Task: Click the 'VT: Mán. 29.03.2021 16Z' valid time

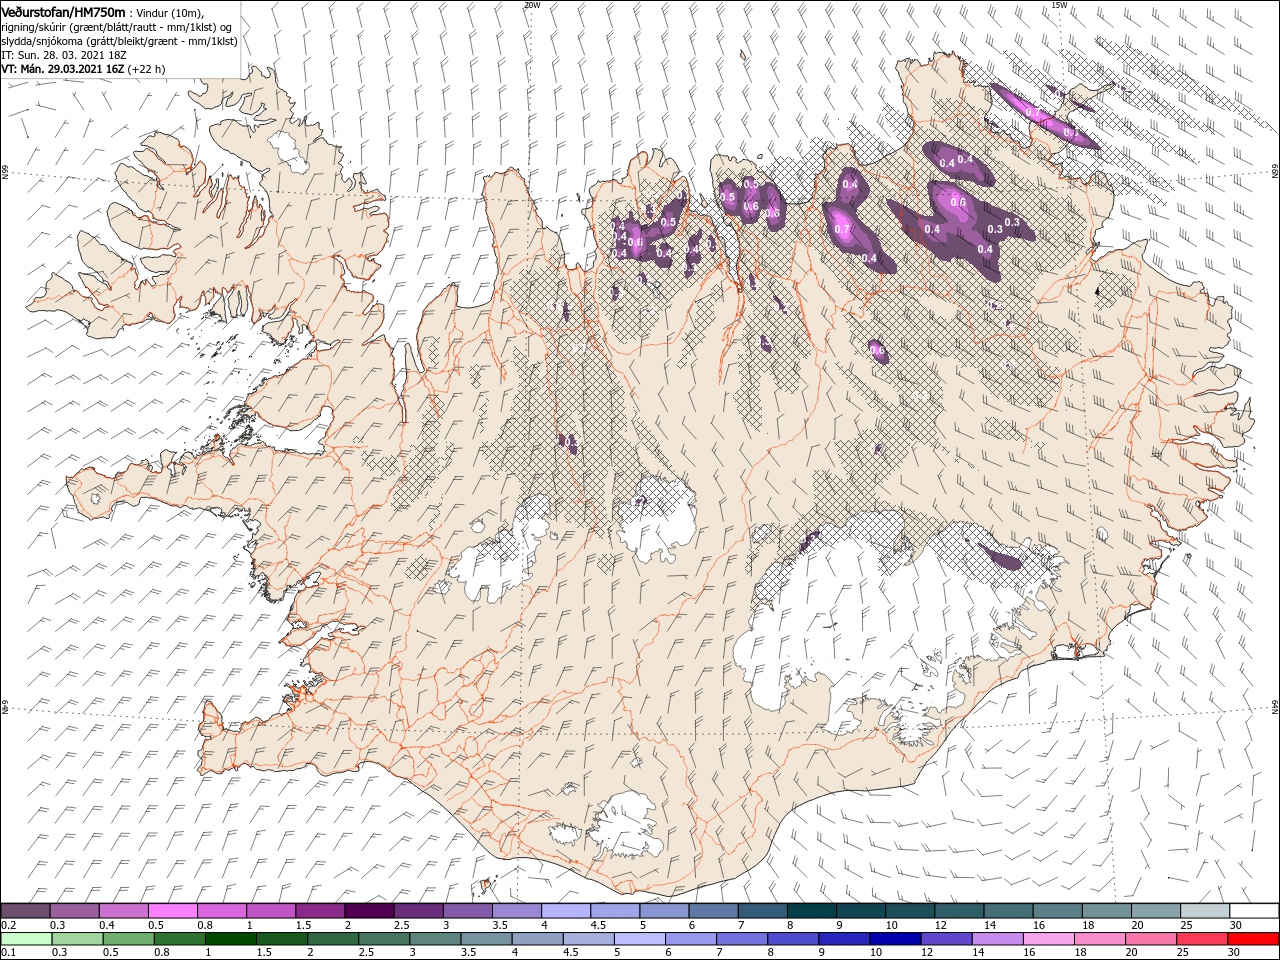Action: (63, 69)
